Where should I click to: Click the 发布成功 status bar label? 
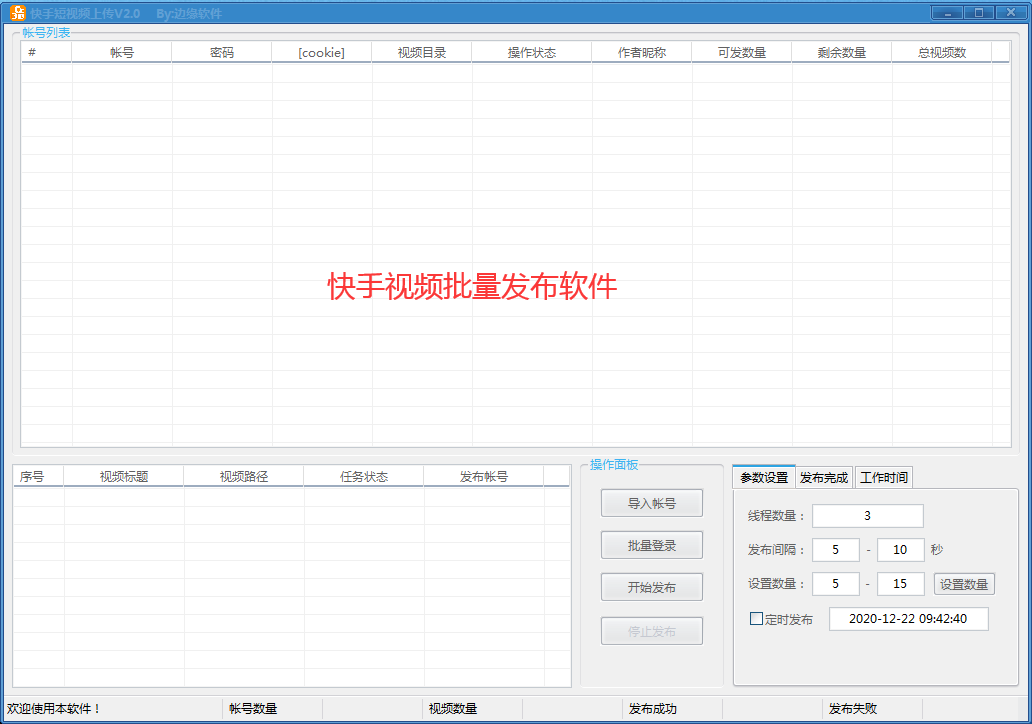[653, 709]
